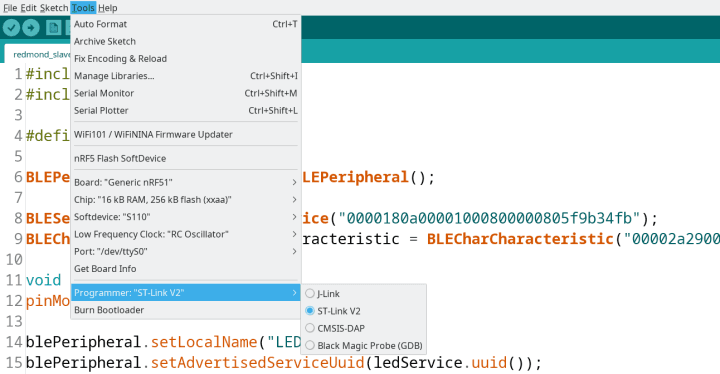This screenshot has width=720, height=374.
Task: Choose Archive Sketch menu entry
Action: click(x=186, y=41)
